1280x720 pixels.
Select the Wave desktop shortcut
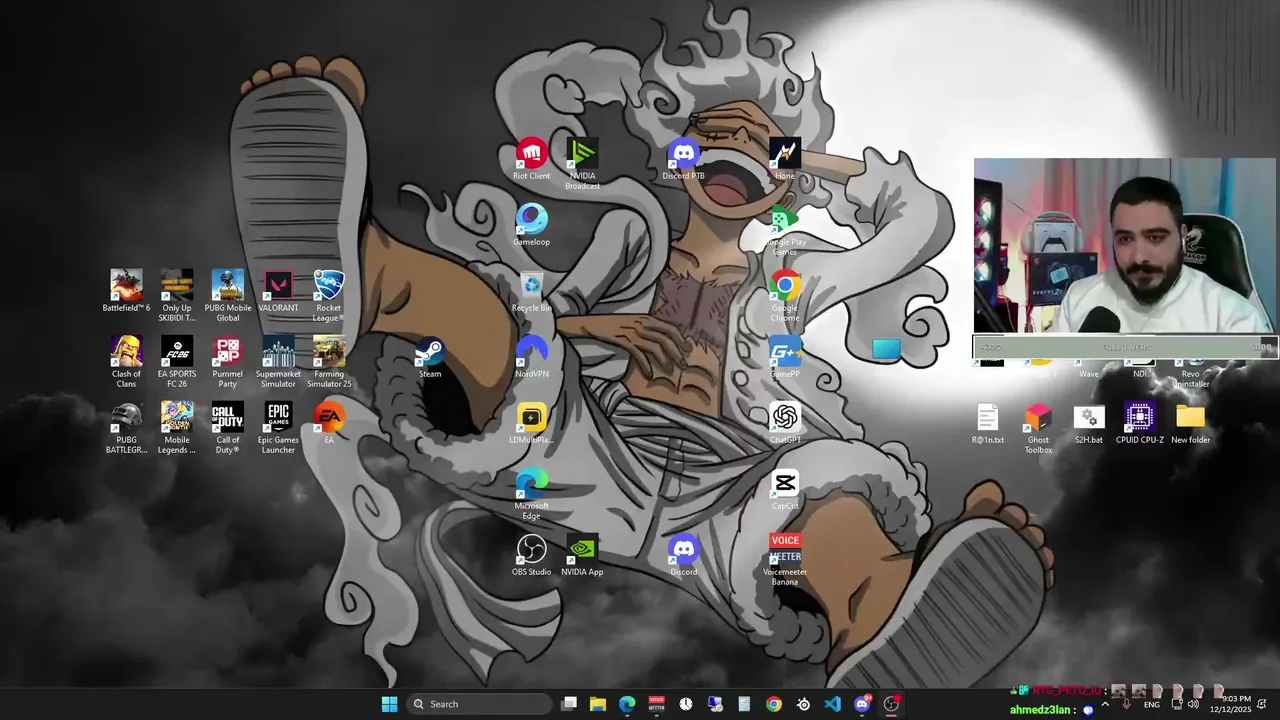tap(1089, 371)
